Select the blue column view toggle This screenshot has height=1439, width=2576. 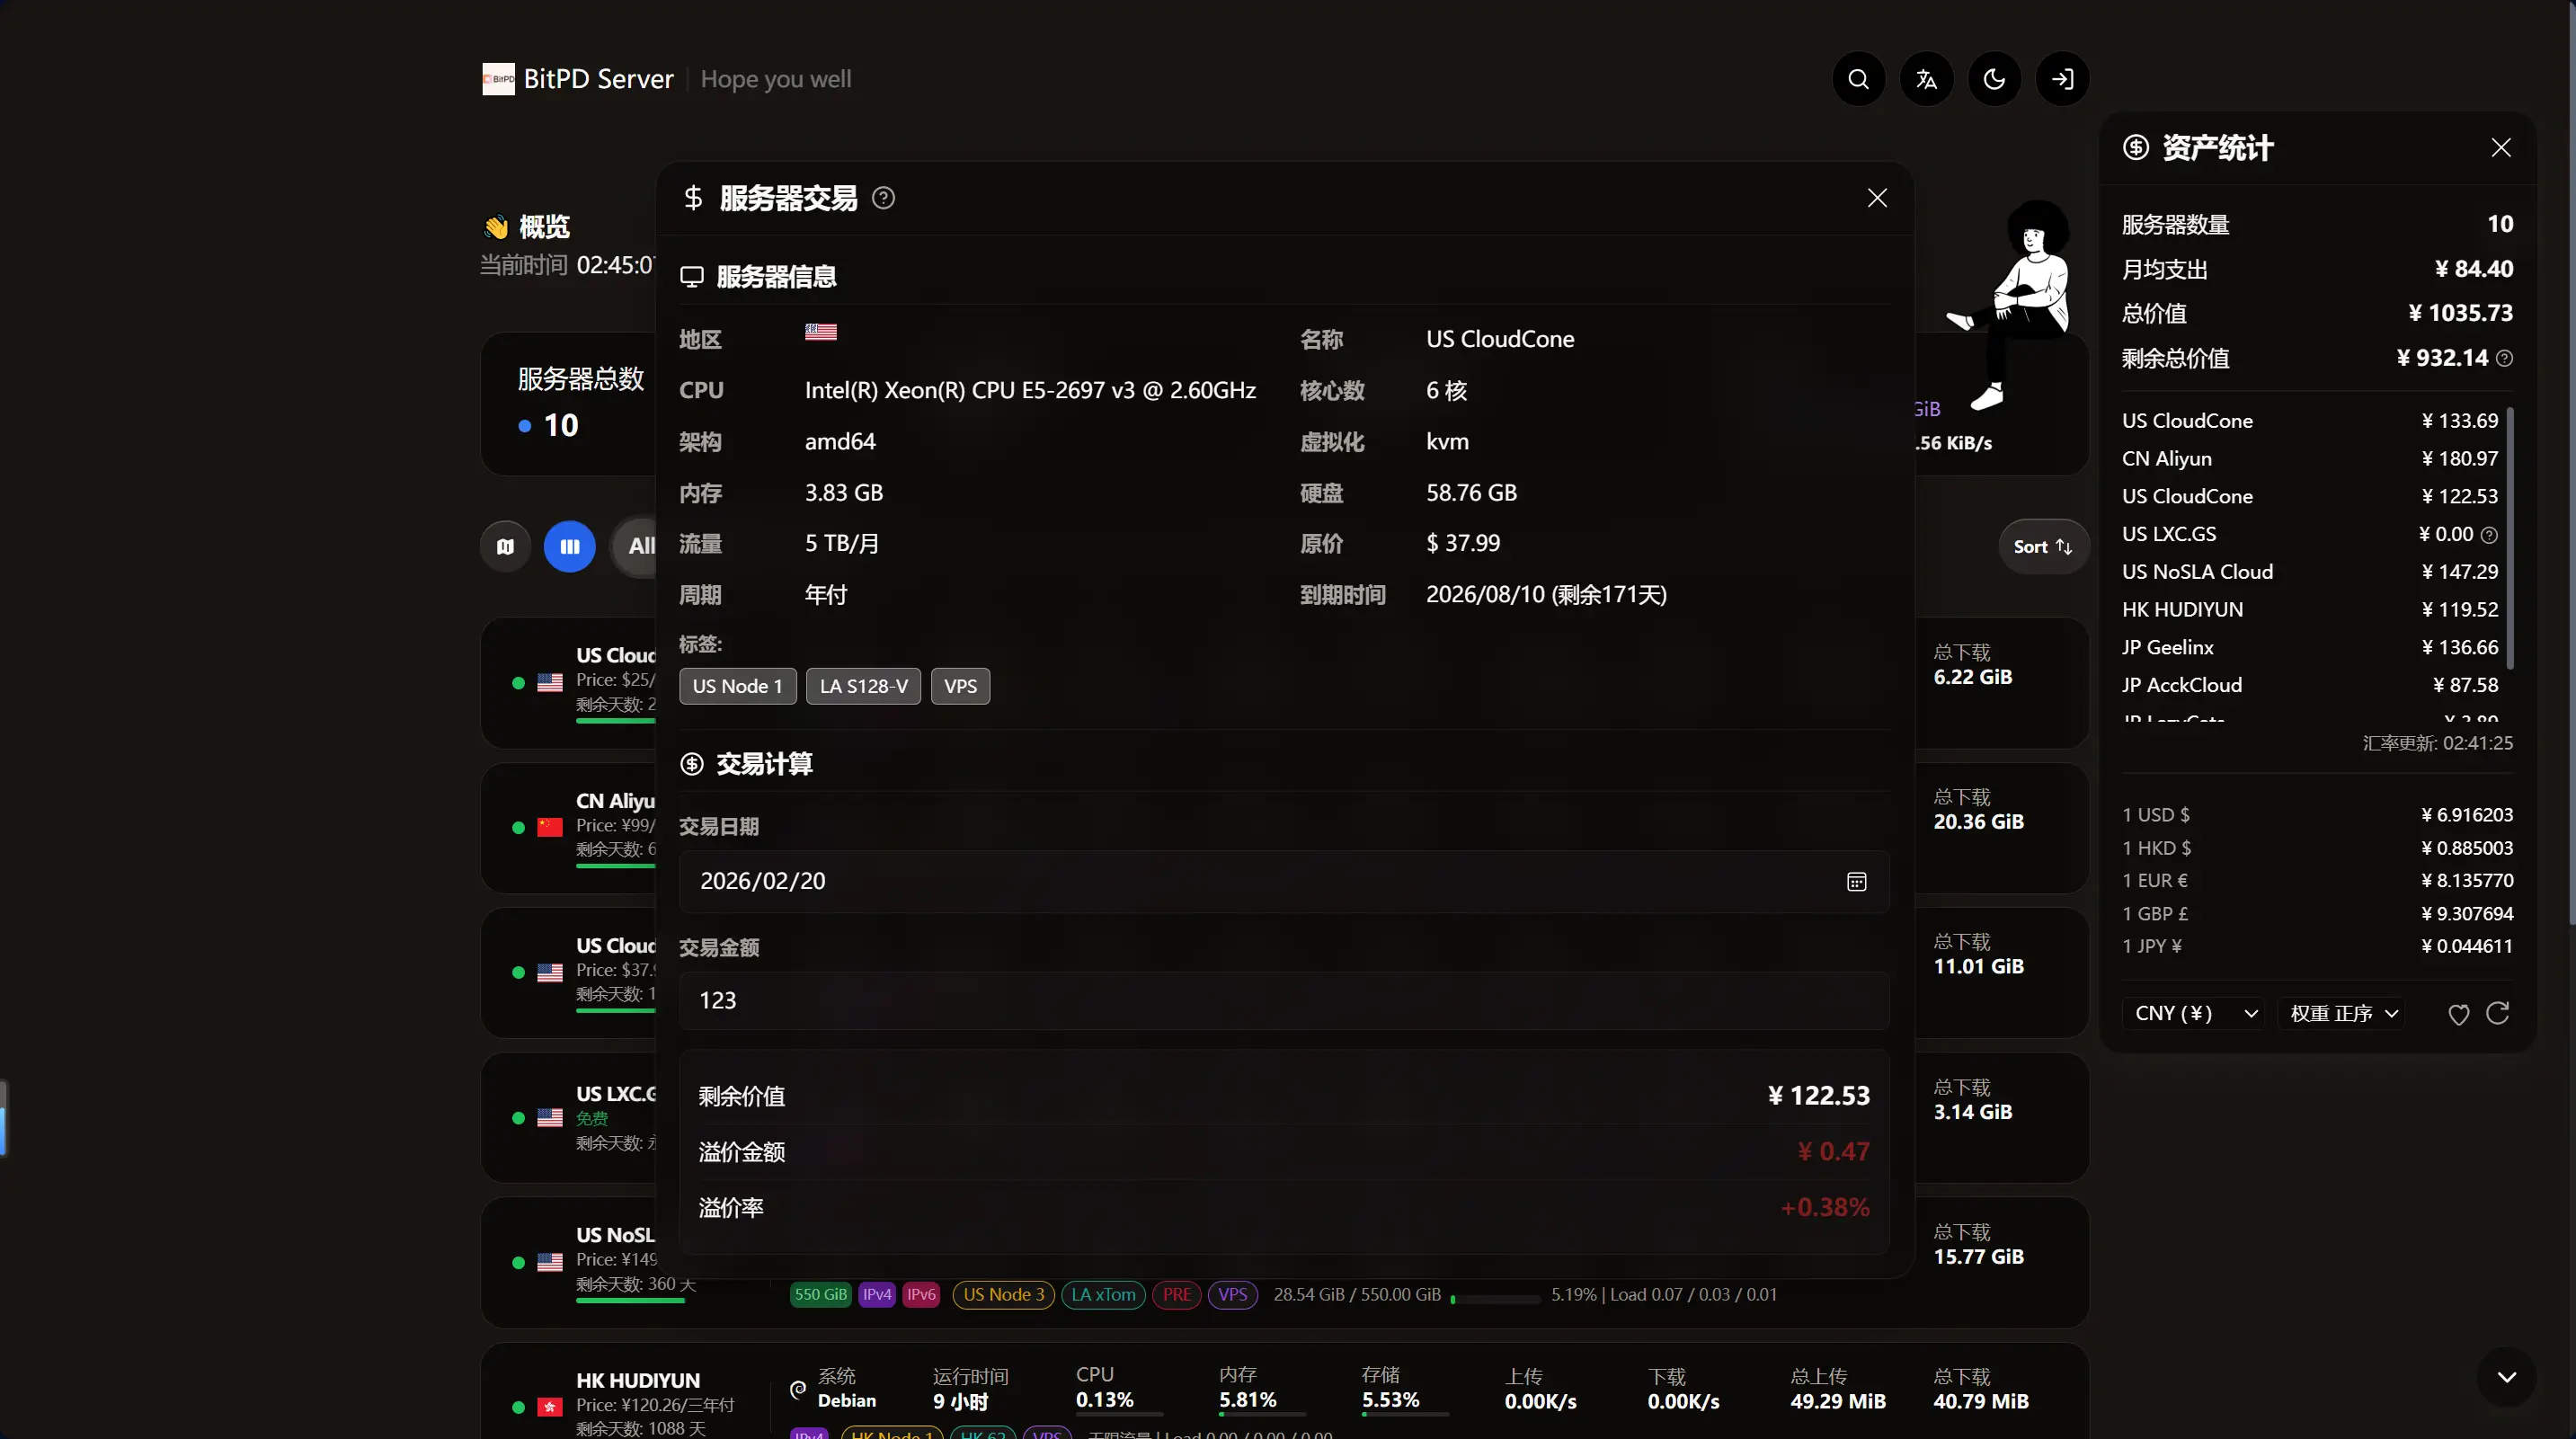tap(570, 546)
